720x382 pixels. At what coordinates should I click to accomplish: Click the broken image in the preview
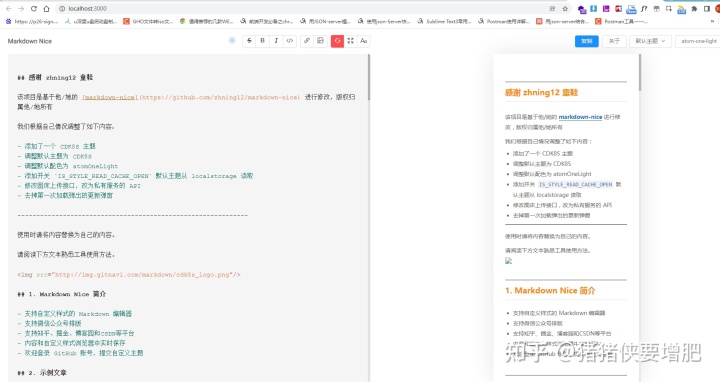[508, 261]
